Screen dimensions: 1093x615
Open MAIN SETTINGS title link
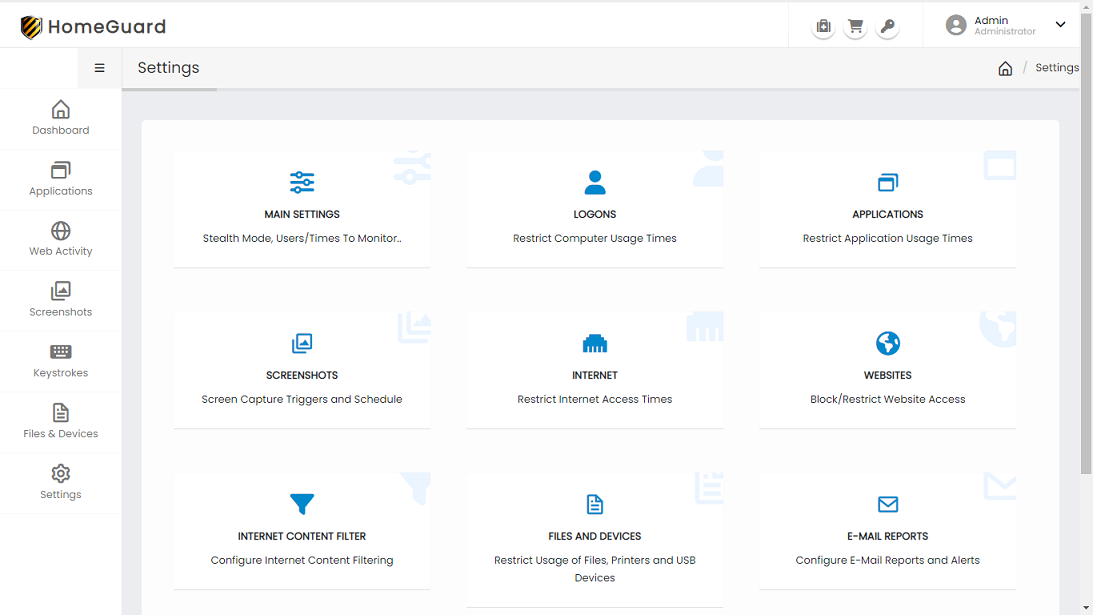pos(302,215)
